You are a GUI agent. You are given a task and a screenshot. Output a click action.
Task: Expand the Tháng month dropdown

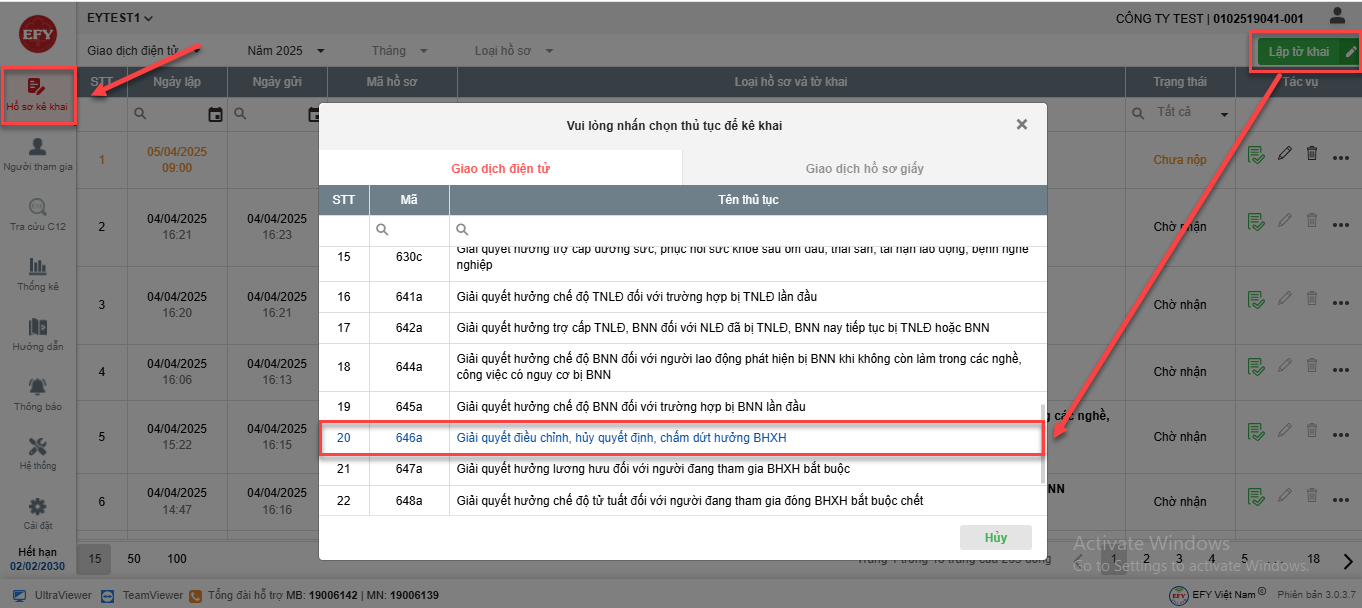[399, 51]
